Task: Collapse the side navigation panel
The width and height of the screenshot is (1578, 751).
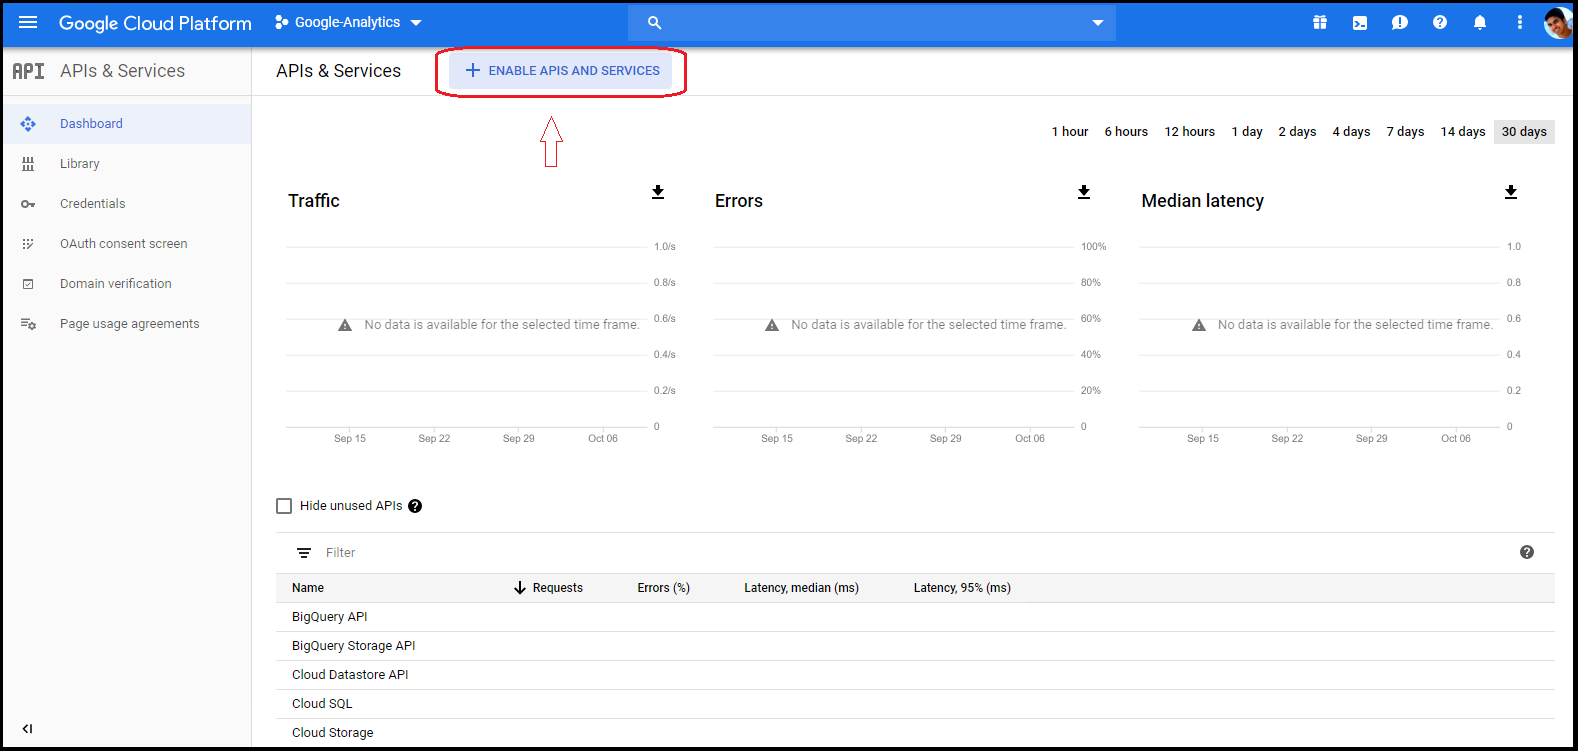Action: [28, 729]
